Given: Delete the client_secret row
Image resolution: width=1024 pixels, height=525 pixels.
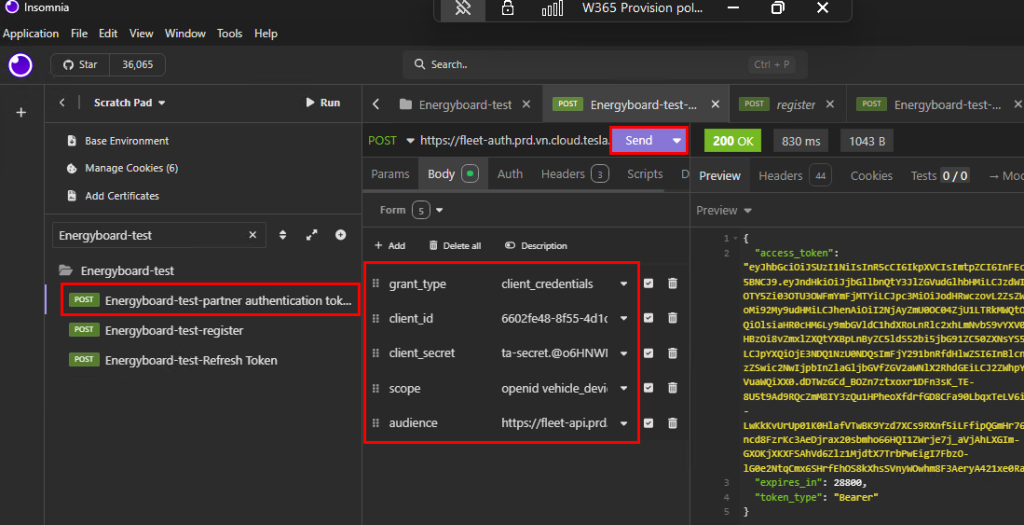Looking at the screenshot, I should tap(673, 353).
